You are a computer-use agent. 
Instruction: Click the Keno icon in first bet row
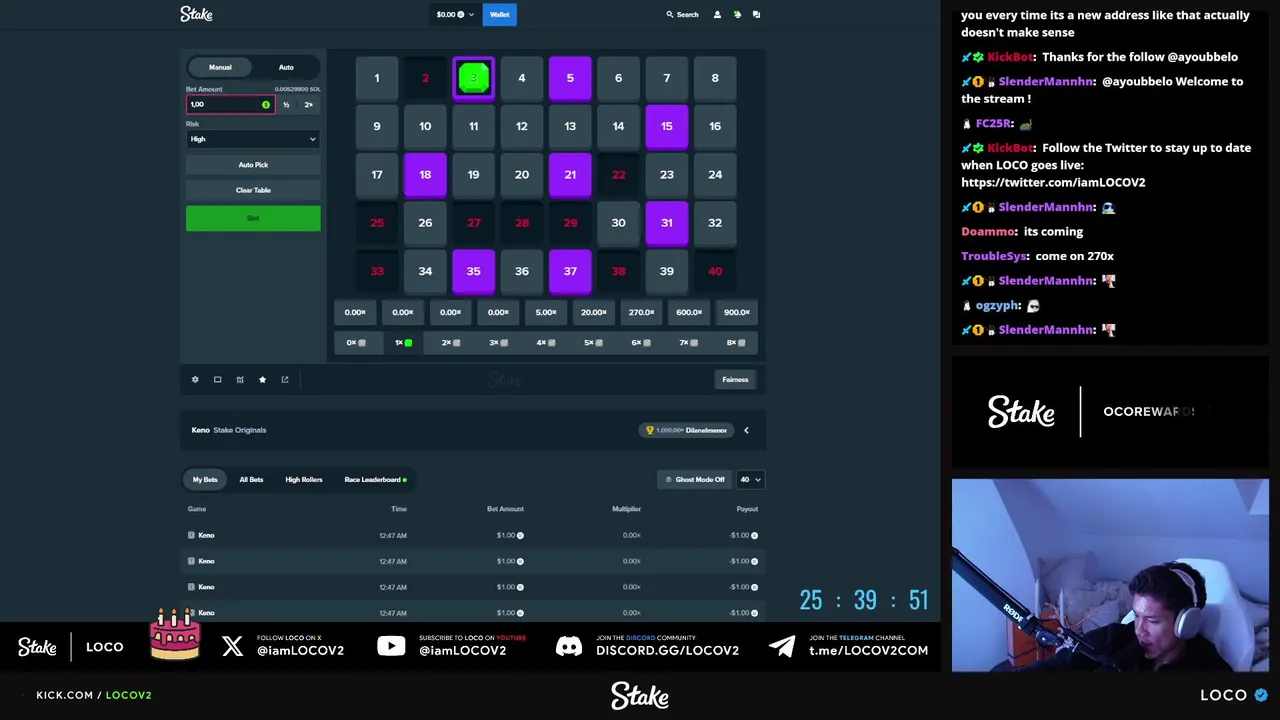[191, 535]
